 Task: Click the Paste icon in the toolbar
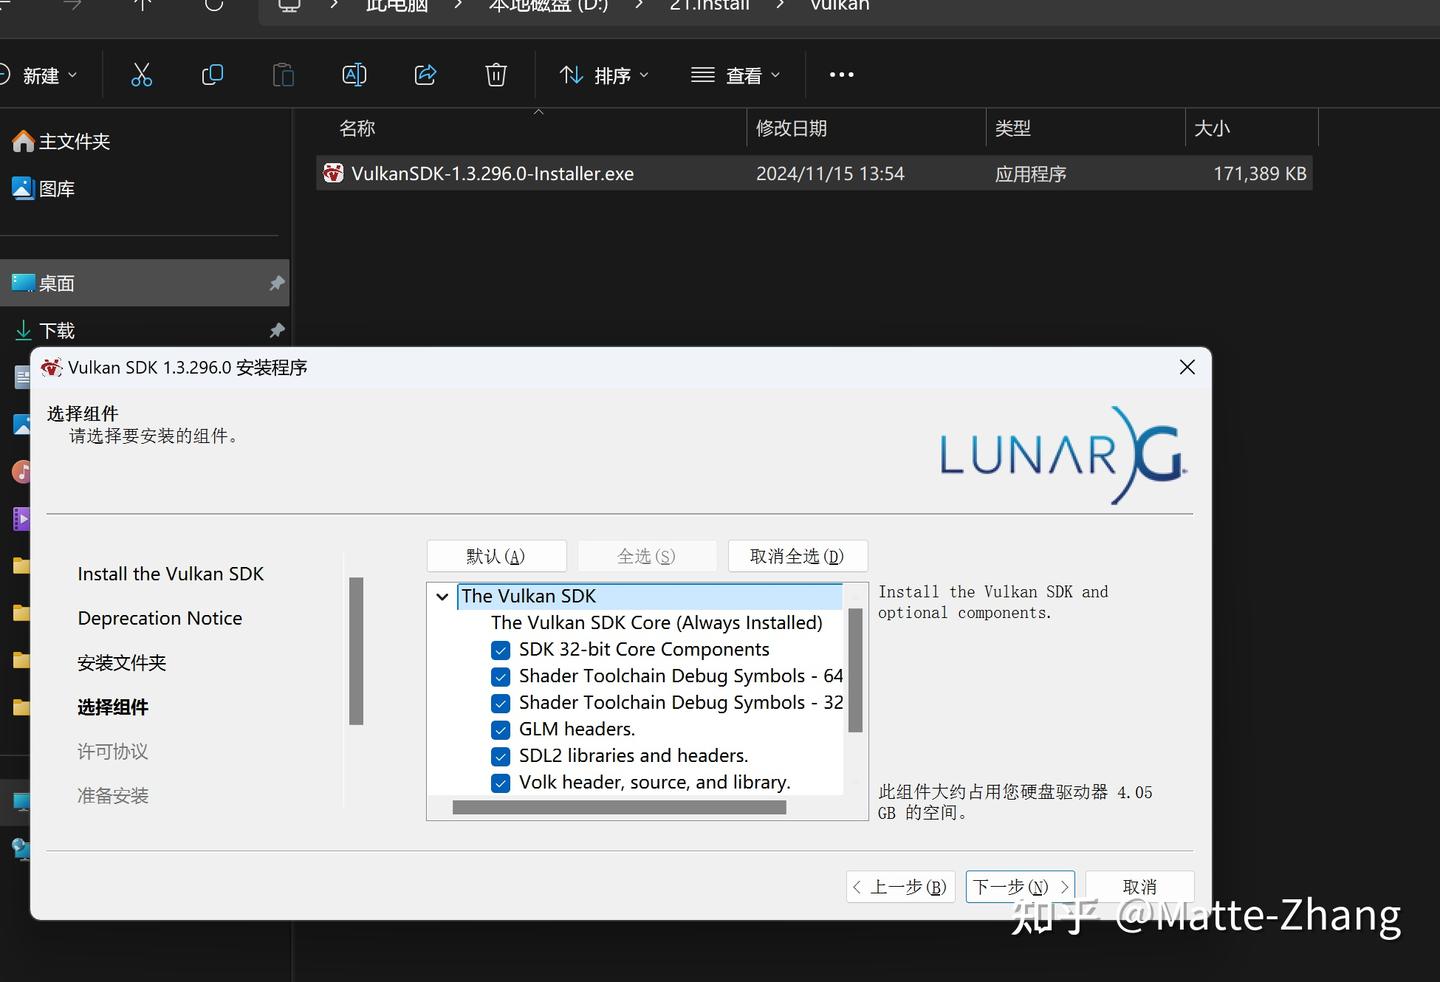(283, 75)
